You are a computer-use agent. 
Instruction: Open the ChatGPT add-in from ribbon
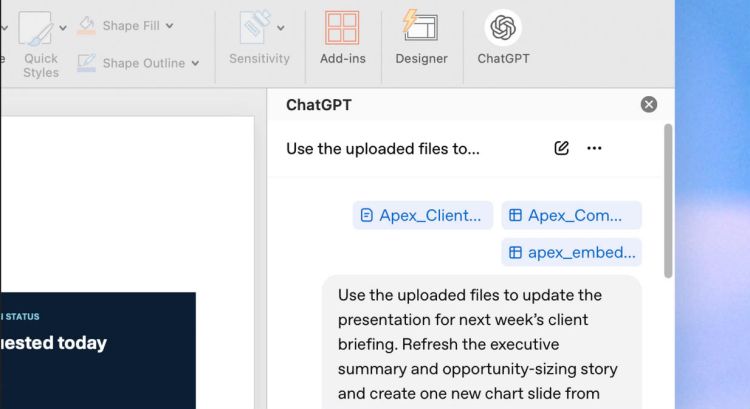(x=503, y=37)
